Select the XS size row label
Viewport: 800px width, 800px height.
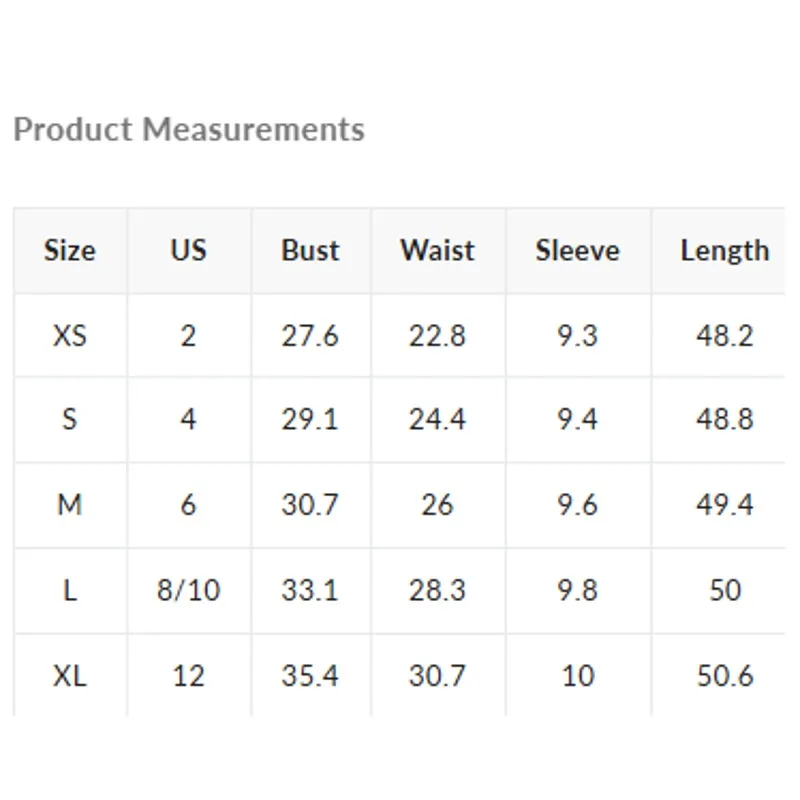pos(69,335)
